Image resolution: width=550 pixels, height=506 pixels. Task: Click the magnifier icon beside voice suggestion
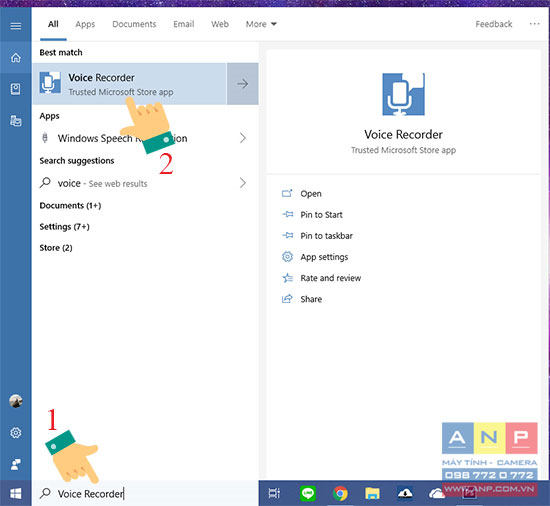(x=45, y=183)
